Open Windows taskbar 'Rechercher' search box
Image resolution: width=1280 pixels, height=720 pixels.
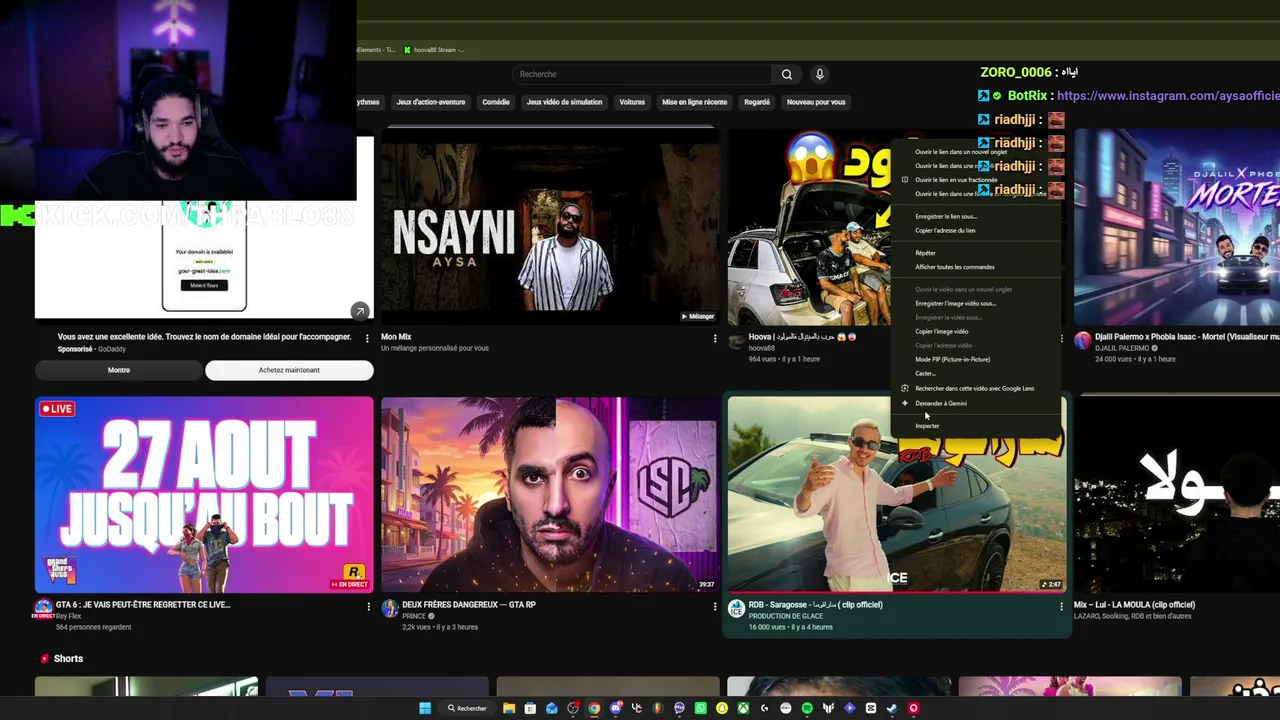pos(467,708)
